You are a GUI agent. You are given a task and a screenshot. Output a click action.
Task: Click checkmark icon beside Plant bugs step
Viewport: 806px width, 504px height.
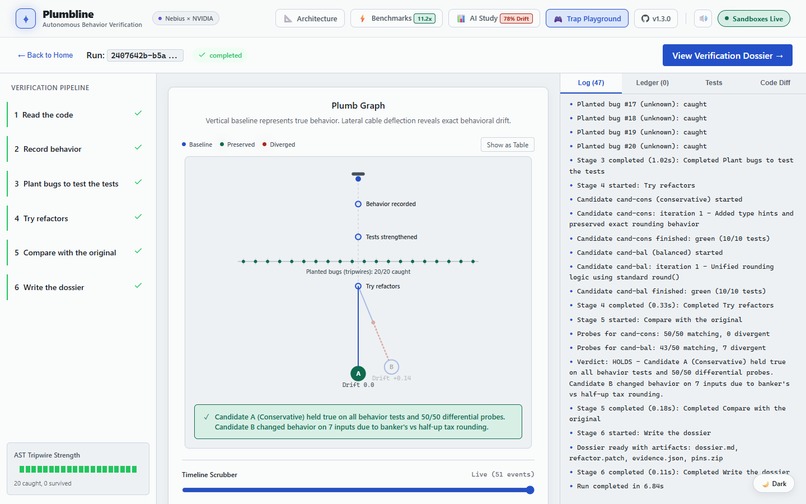[138, 182]
